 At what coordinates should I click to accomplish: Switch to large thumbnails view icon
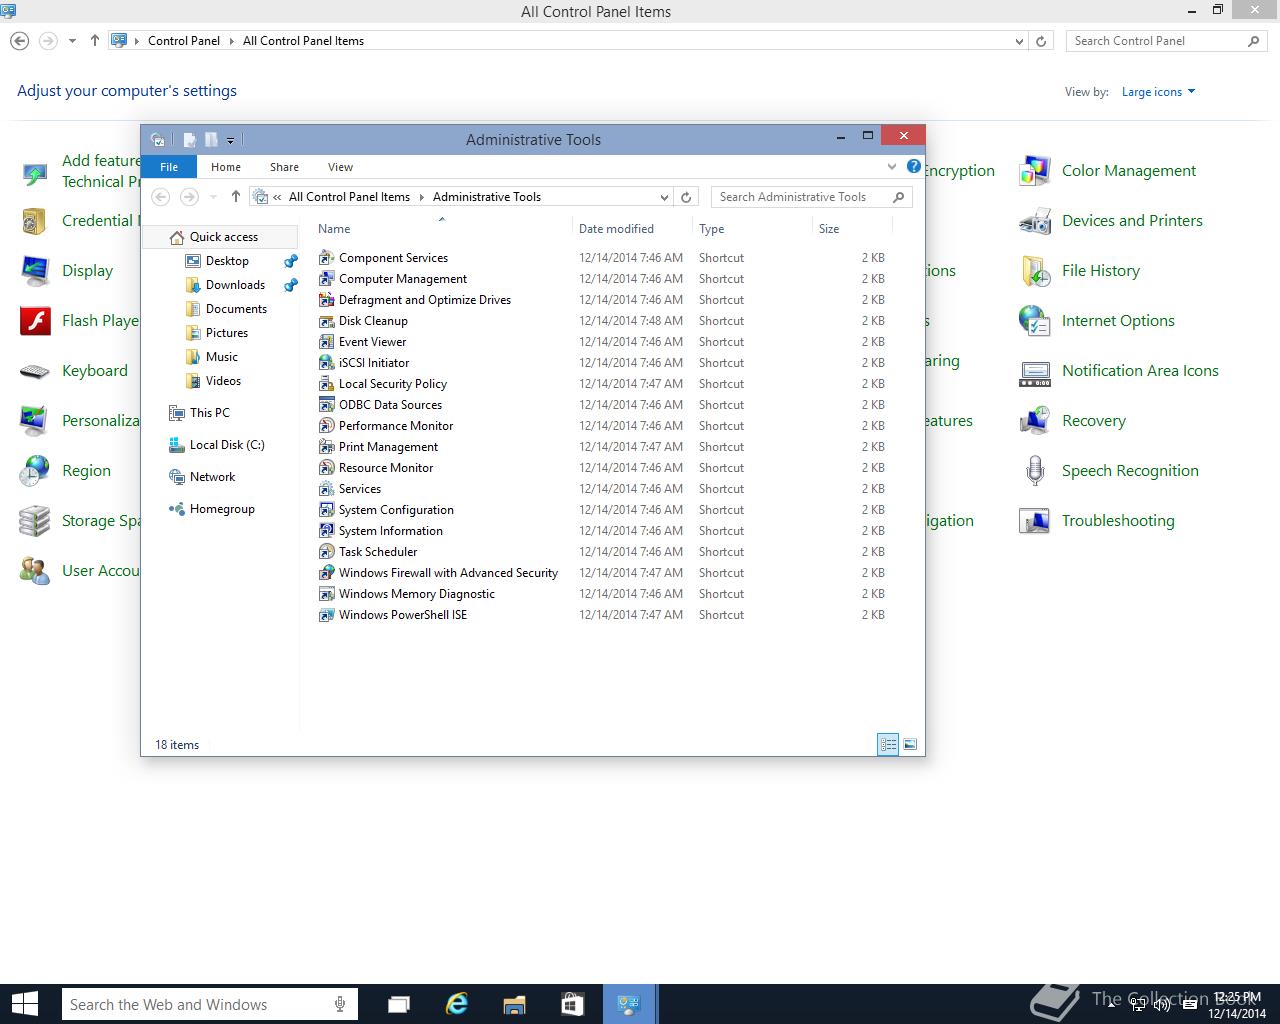tap(910, 744)
